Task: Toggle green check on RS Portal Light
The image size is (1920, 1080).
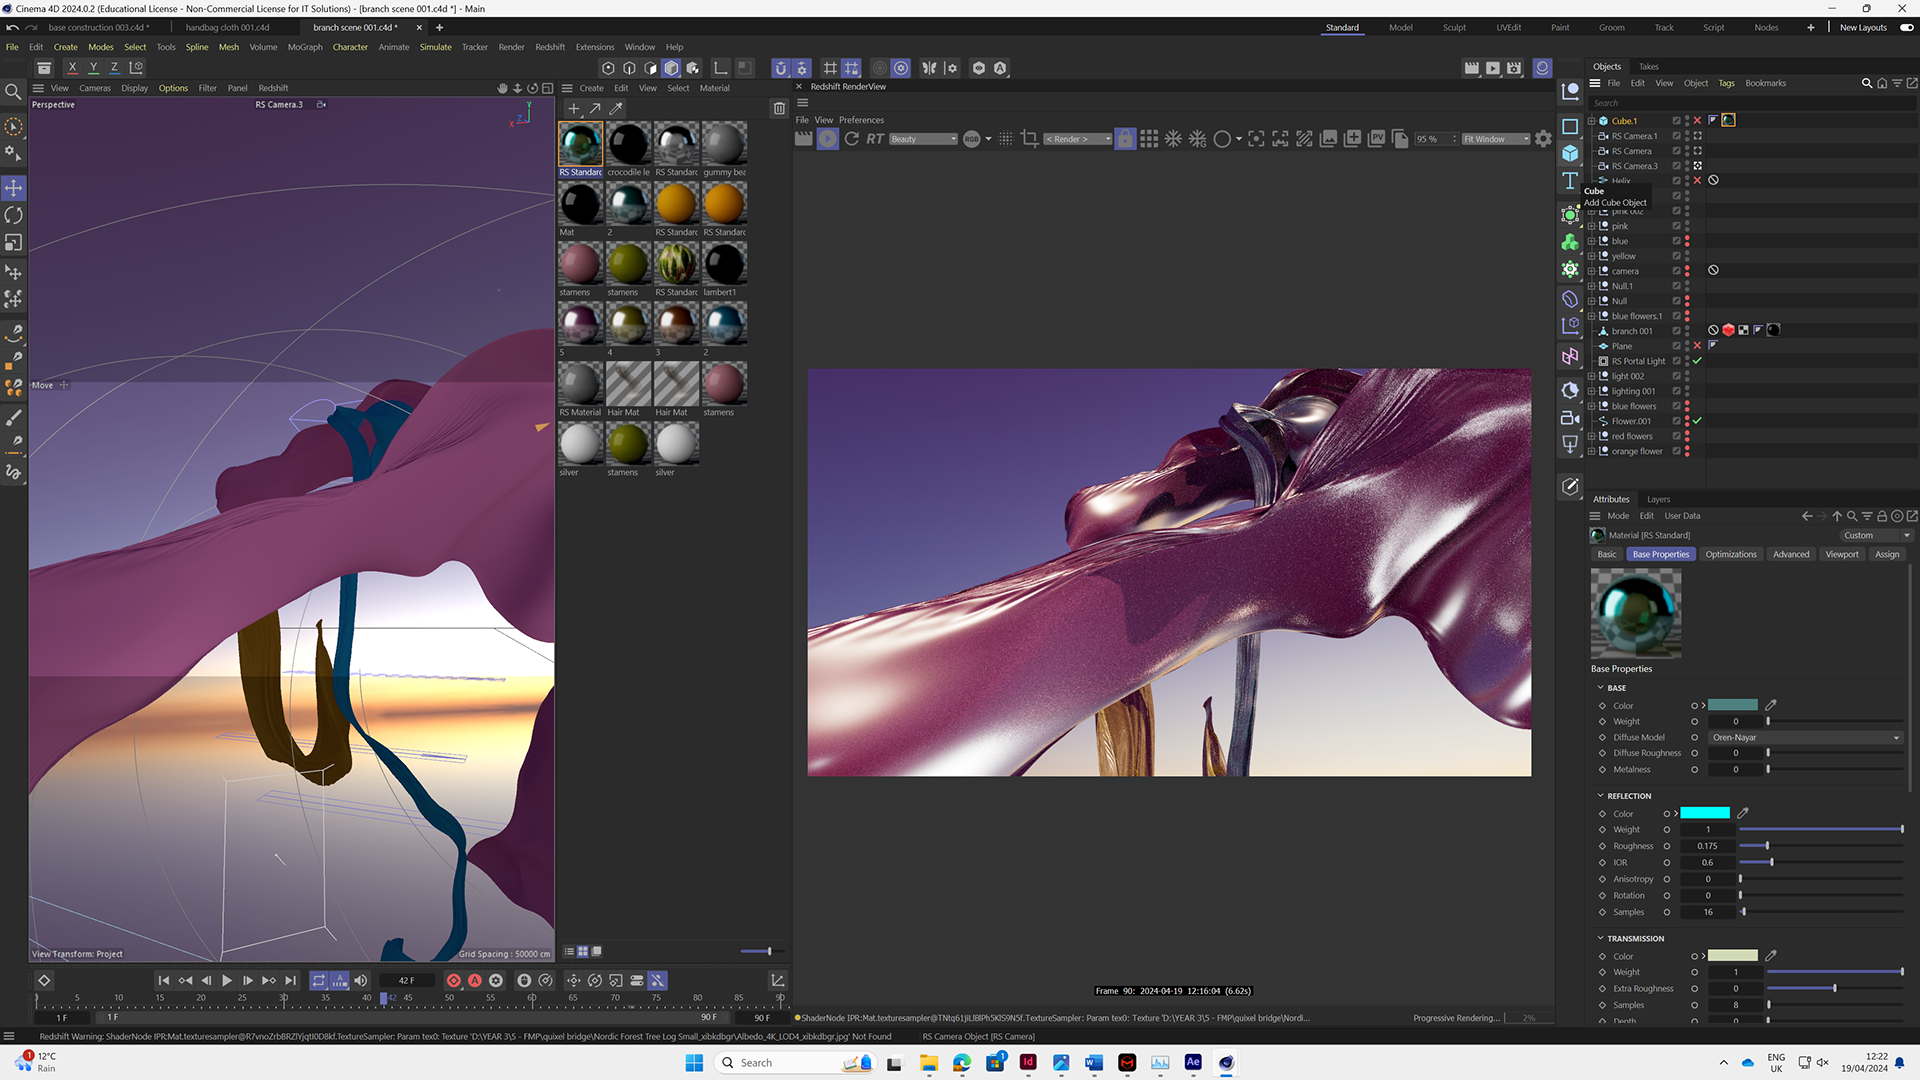Action: [1697, 361]
